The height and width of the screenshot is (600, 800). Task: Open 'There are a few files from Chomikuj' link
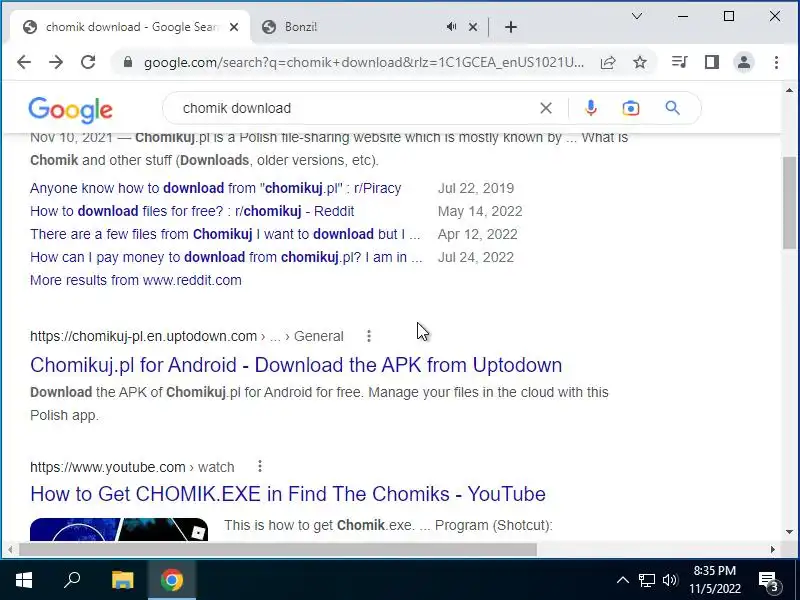(x=225, y=234)
